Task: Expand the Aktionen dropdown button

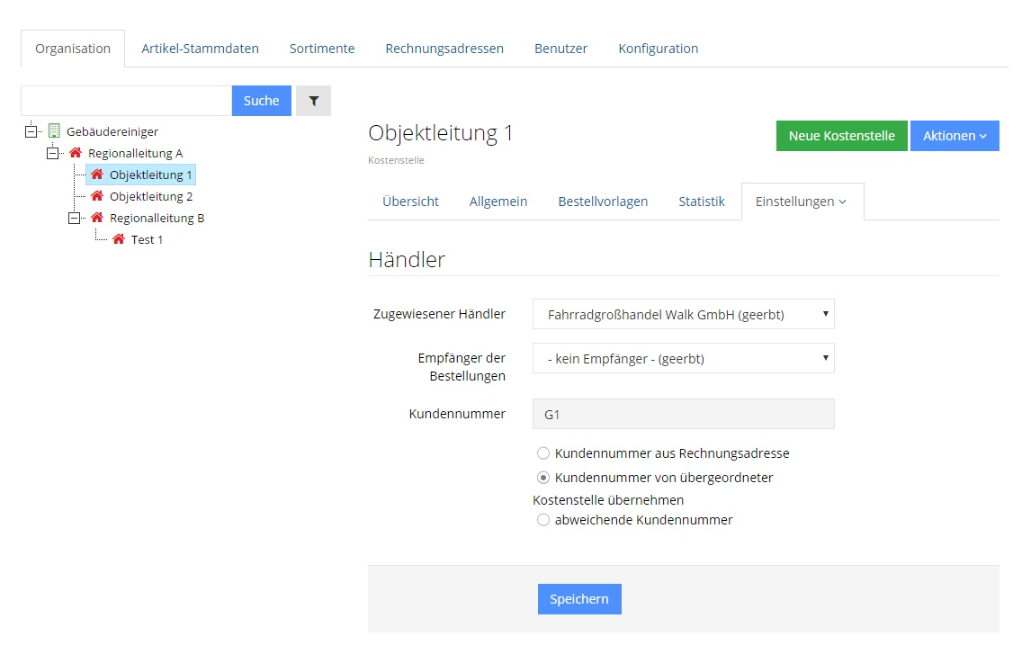Action: click(x=954, y=136)
